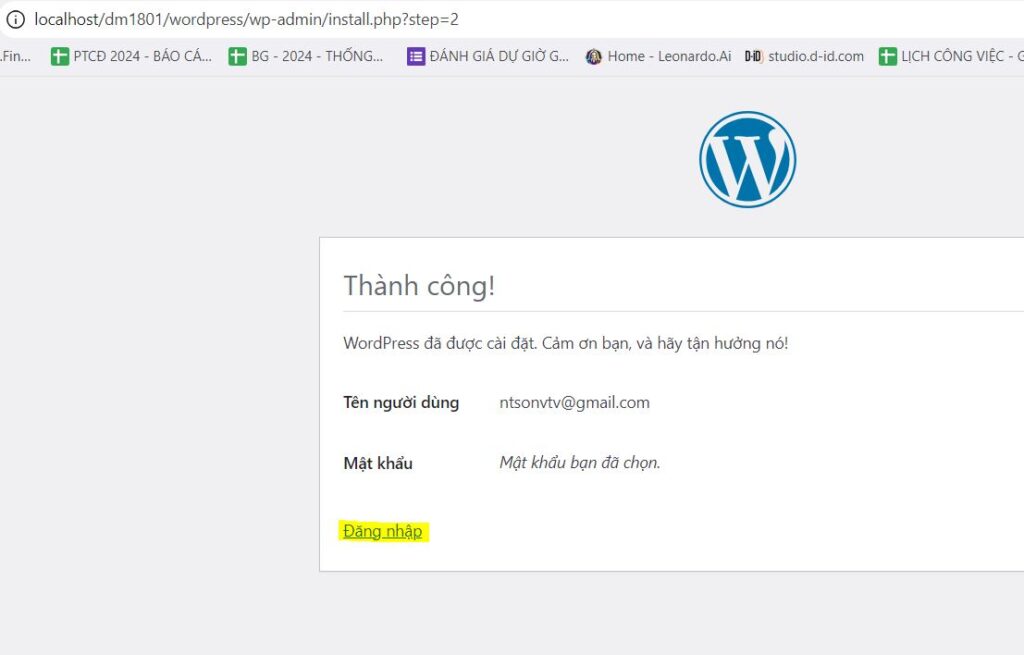Open BG - 2024 - THỐNG... bookmark

click(306, 56)
